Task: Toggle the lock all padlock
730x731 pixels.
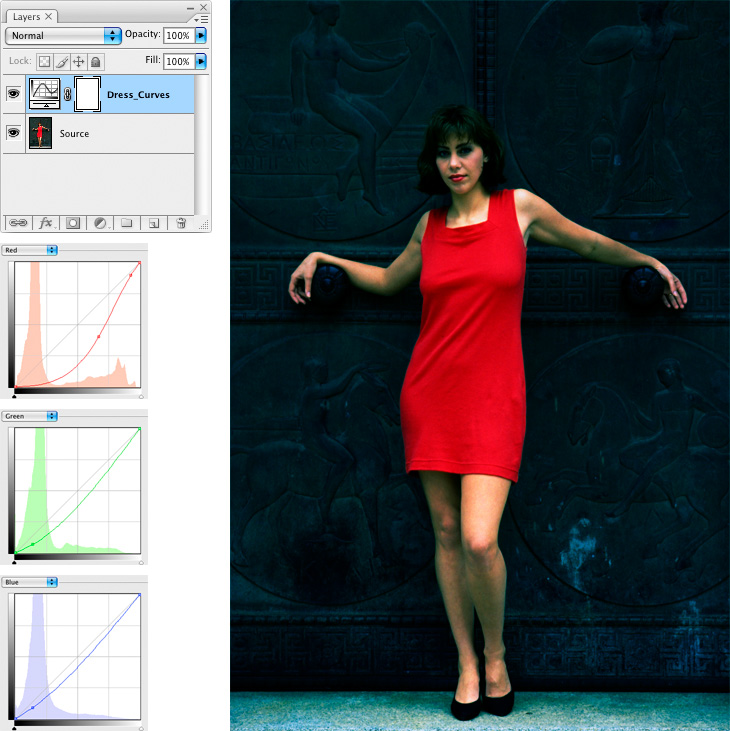Action: [x=95, y=62]
